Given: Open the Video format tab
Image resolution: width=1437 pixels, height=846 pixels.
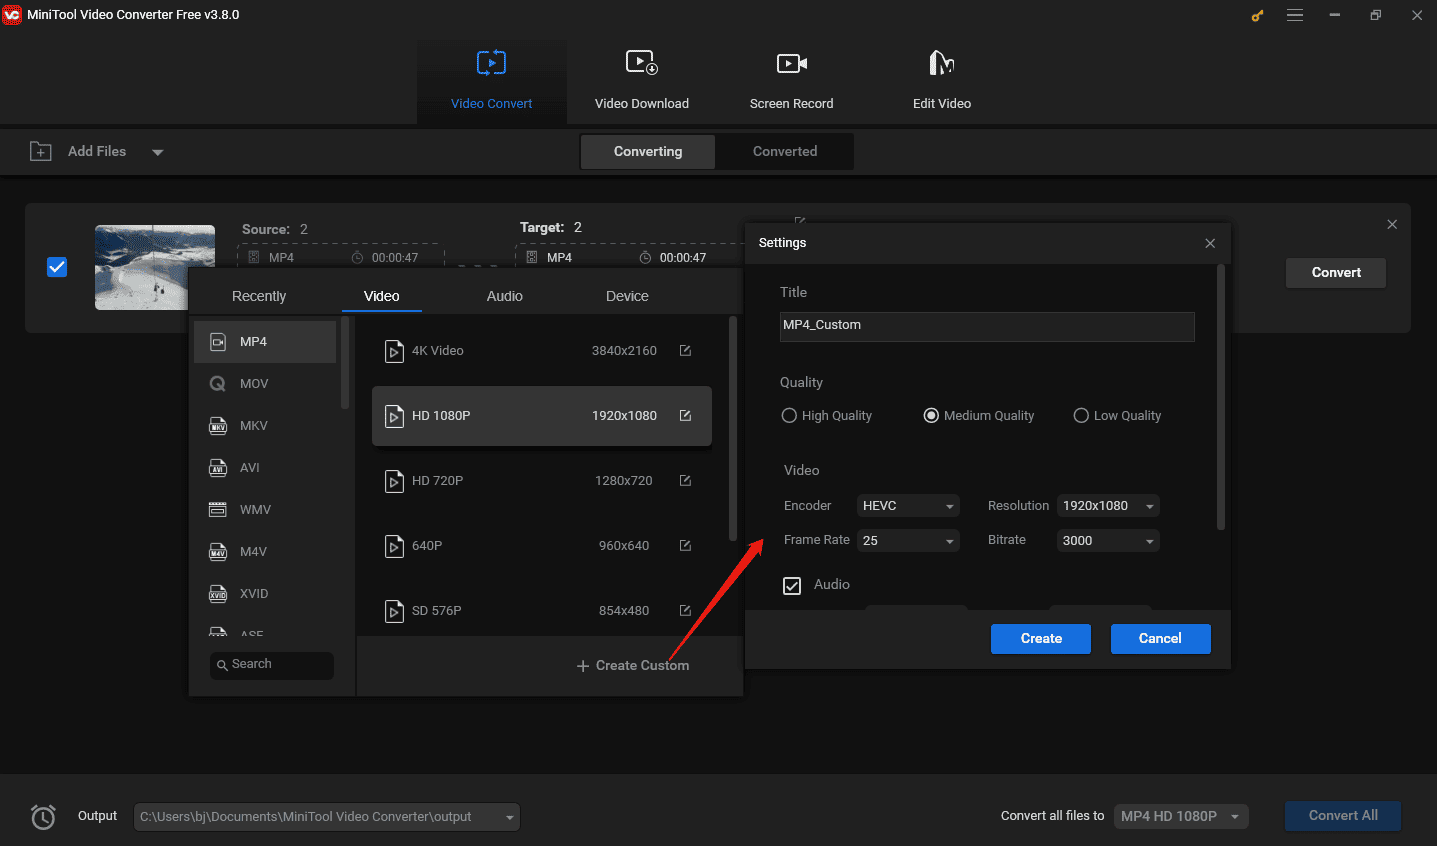Looking at the screenshot, I should tap(381, 296).
